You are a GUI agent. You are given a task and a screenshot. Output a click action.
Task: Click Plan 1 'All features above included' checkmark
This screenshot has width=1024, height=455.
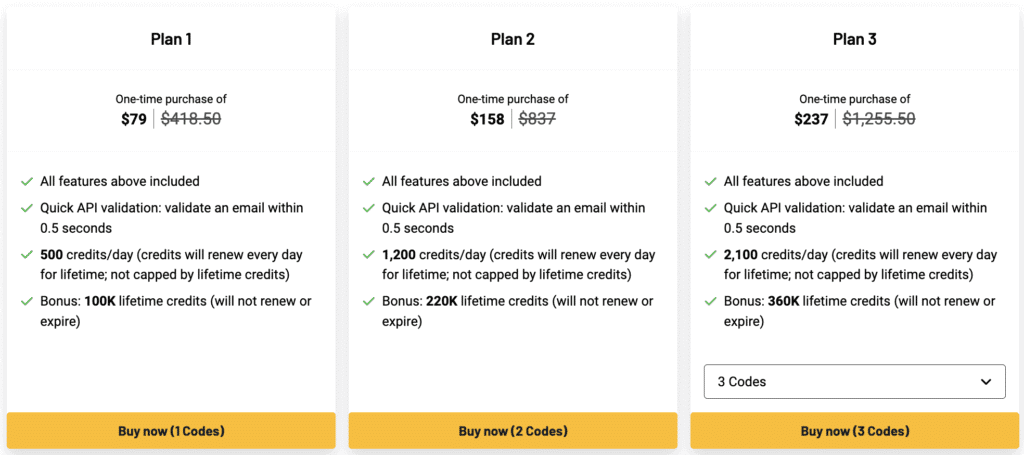coord(26,182)
